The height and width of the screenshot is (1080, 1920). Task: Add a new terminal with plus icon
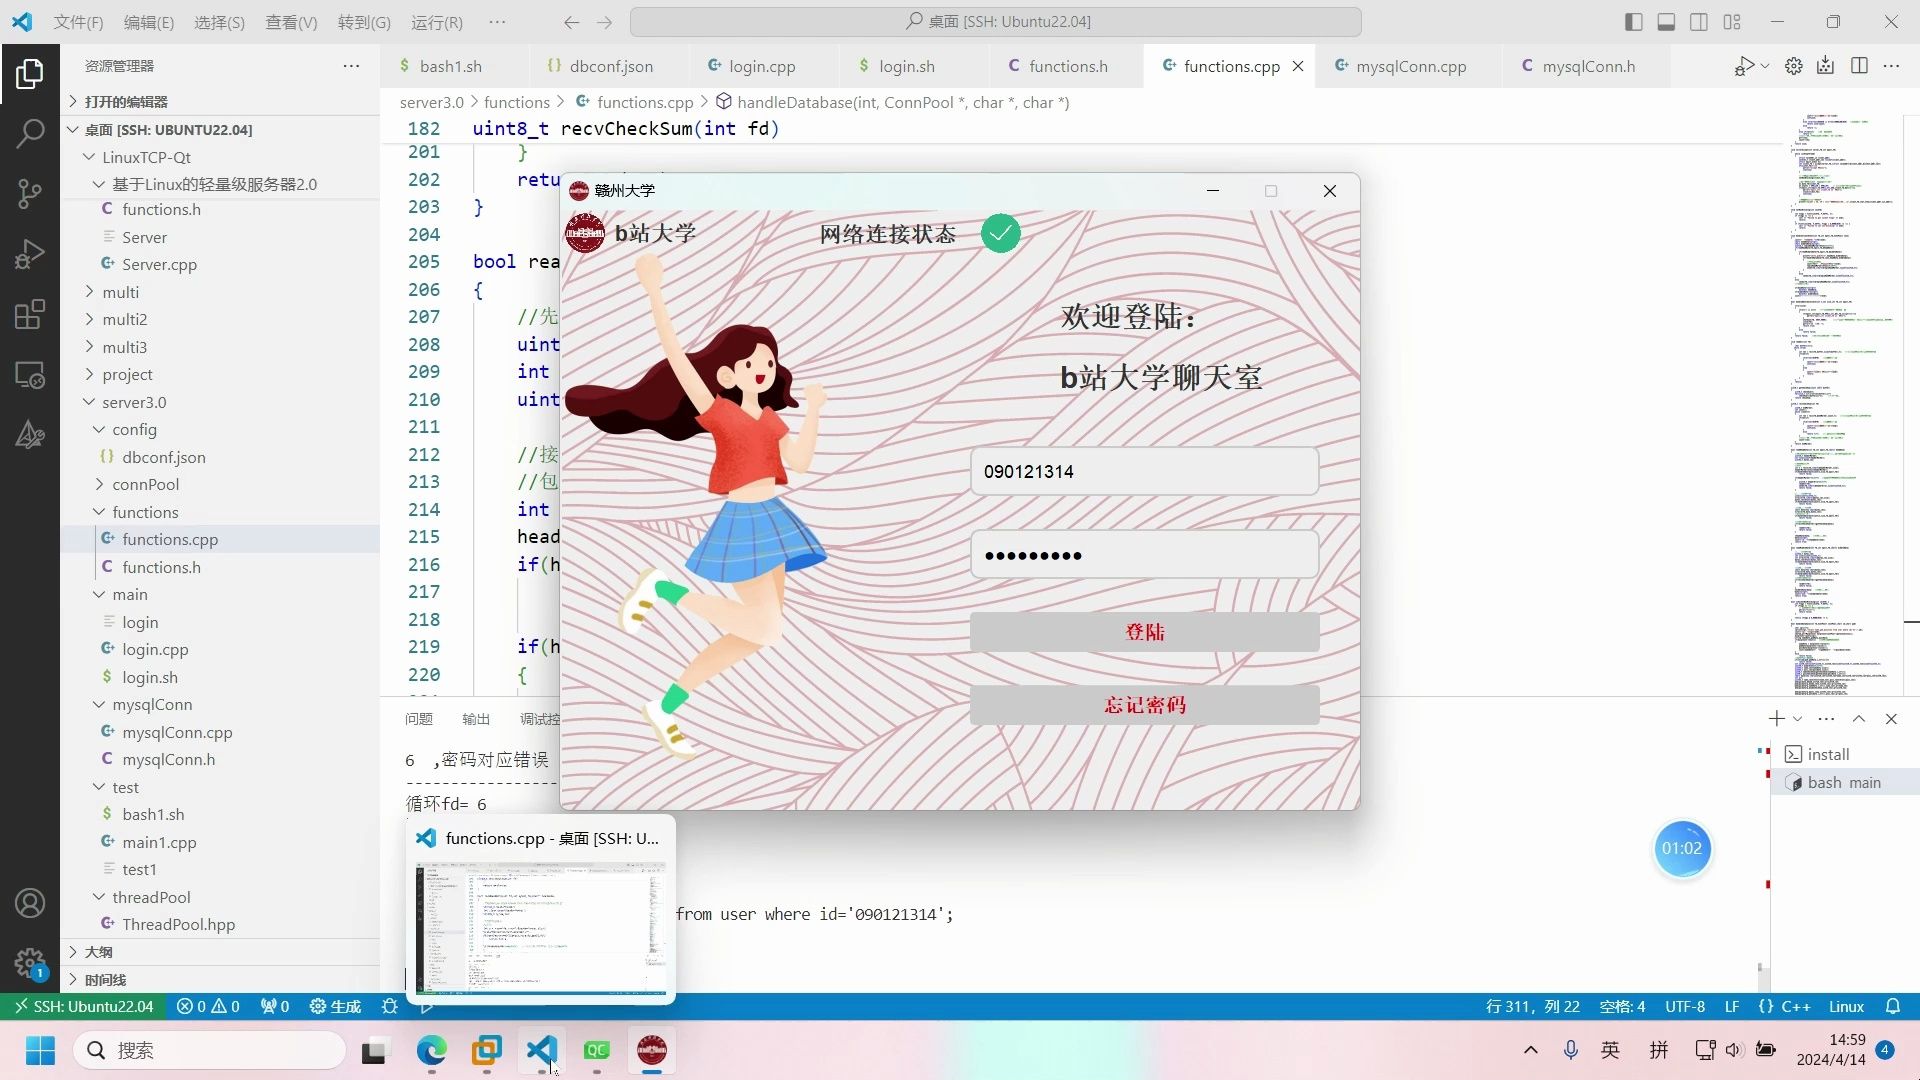(x=1776, y=719)
